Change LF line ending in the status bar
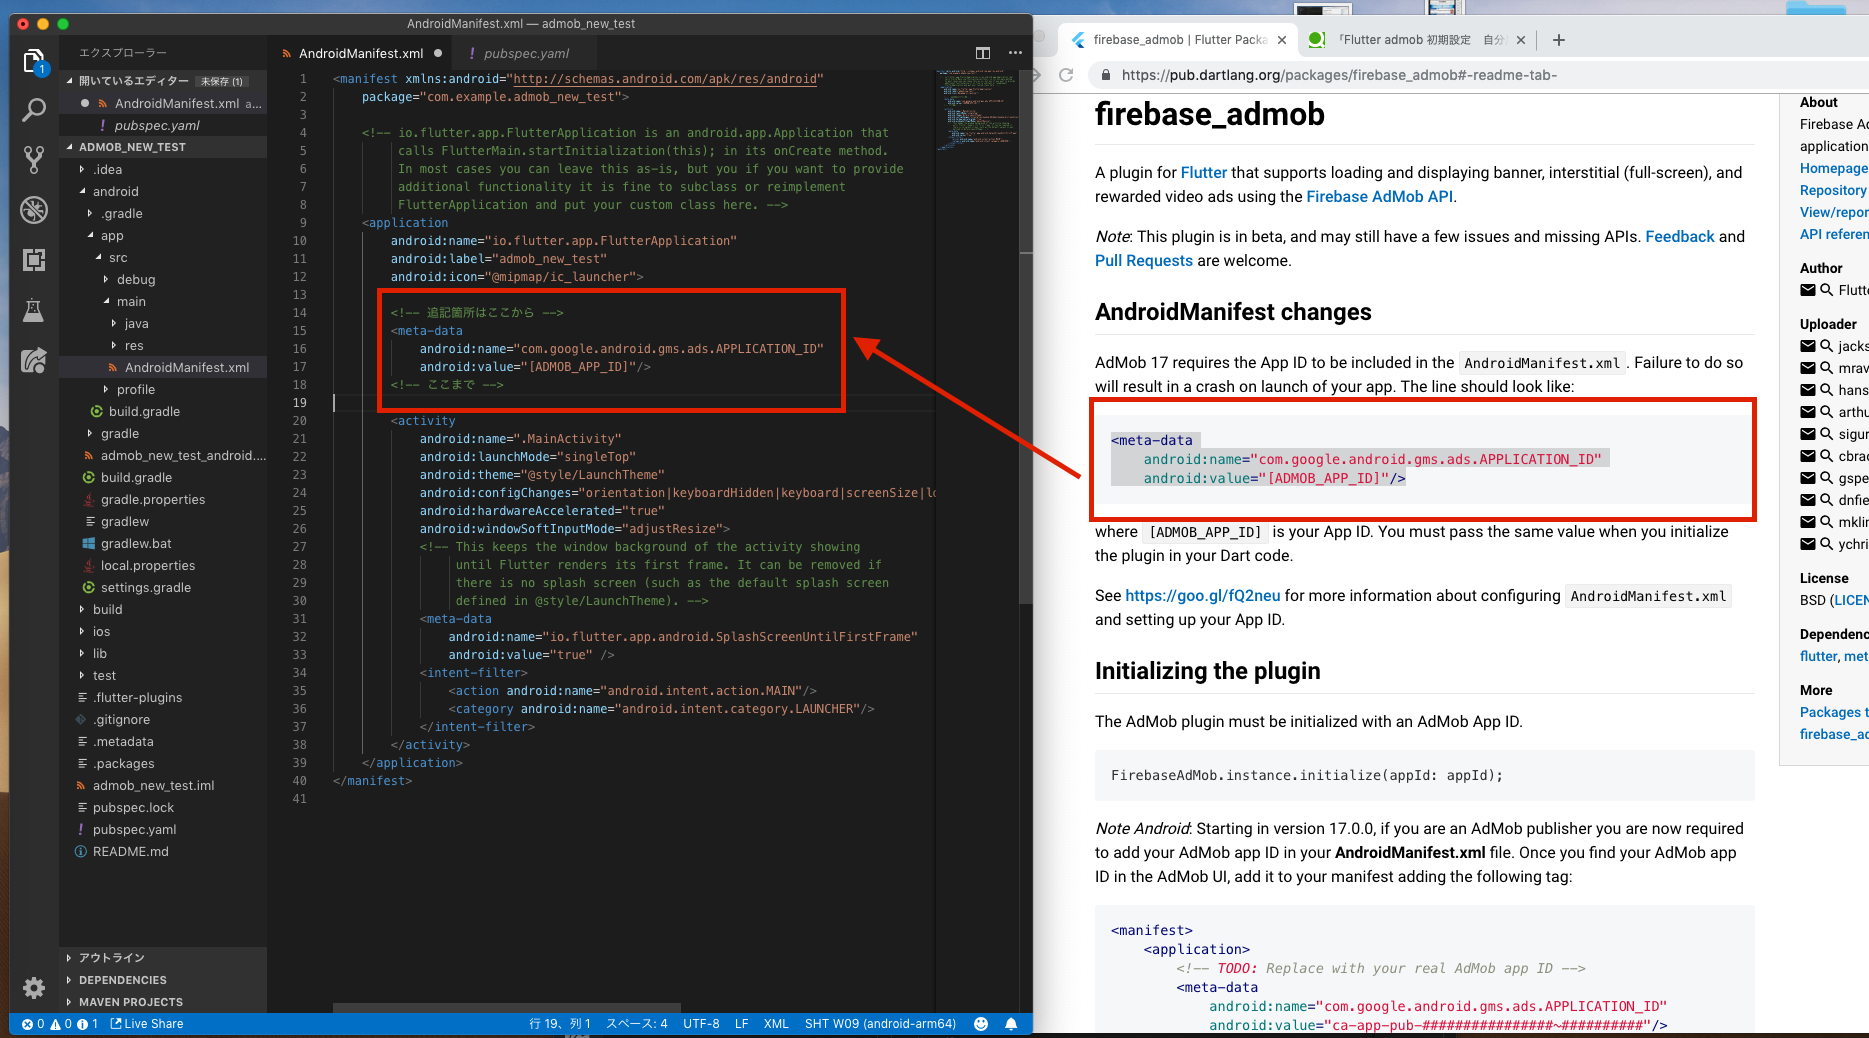 (742, 1024)
